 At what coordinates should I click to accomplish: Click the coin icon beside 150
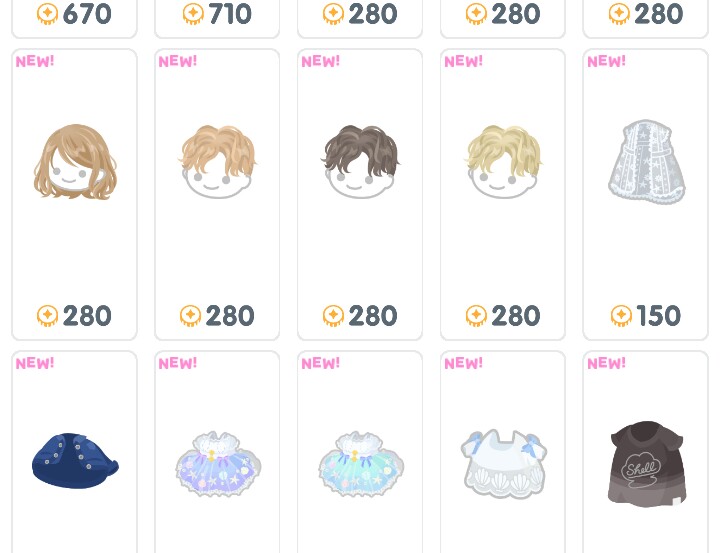pyautogui.click(x=621, y=316)
